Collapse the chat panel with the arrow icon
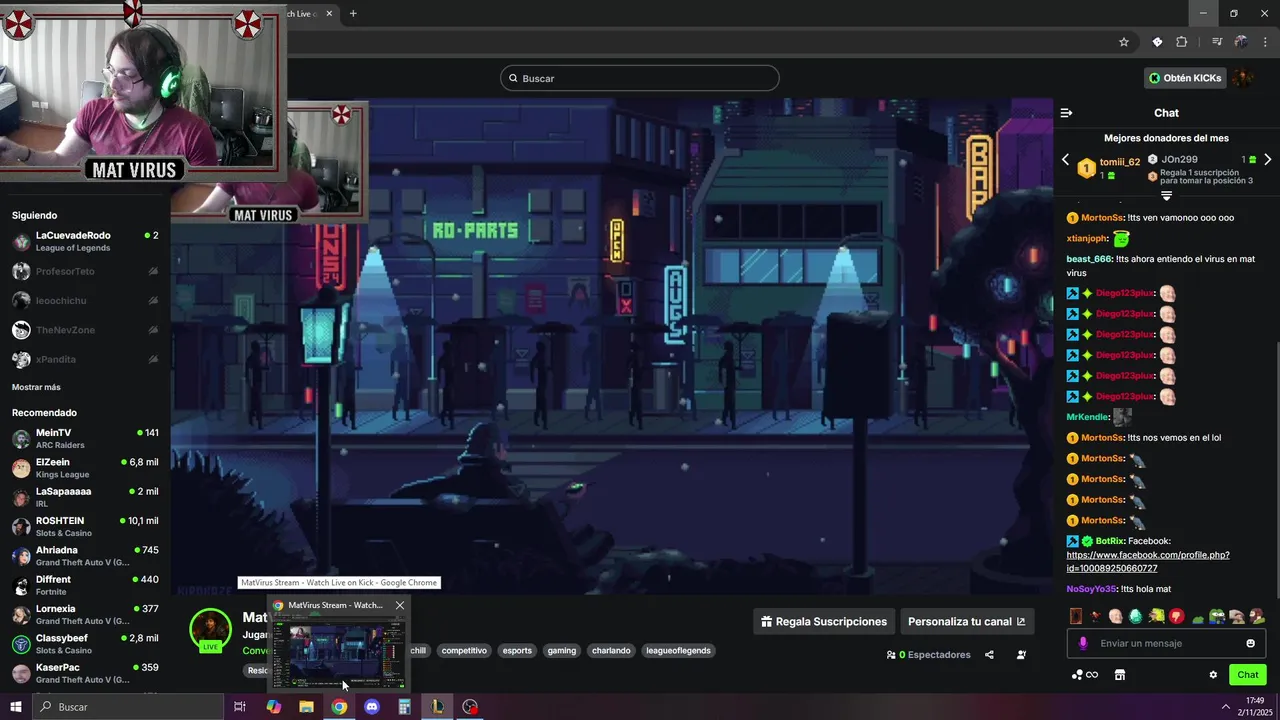This screenshot has width=1280, height=720. 1066,113
